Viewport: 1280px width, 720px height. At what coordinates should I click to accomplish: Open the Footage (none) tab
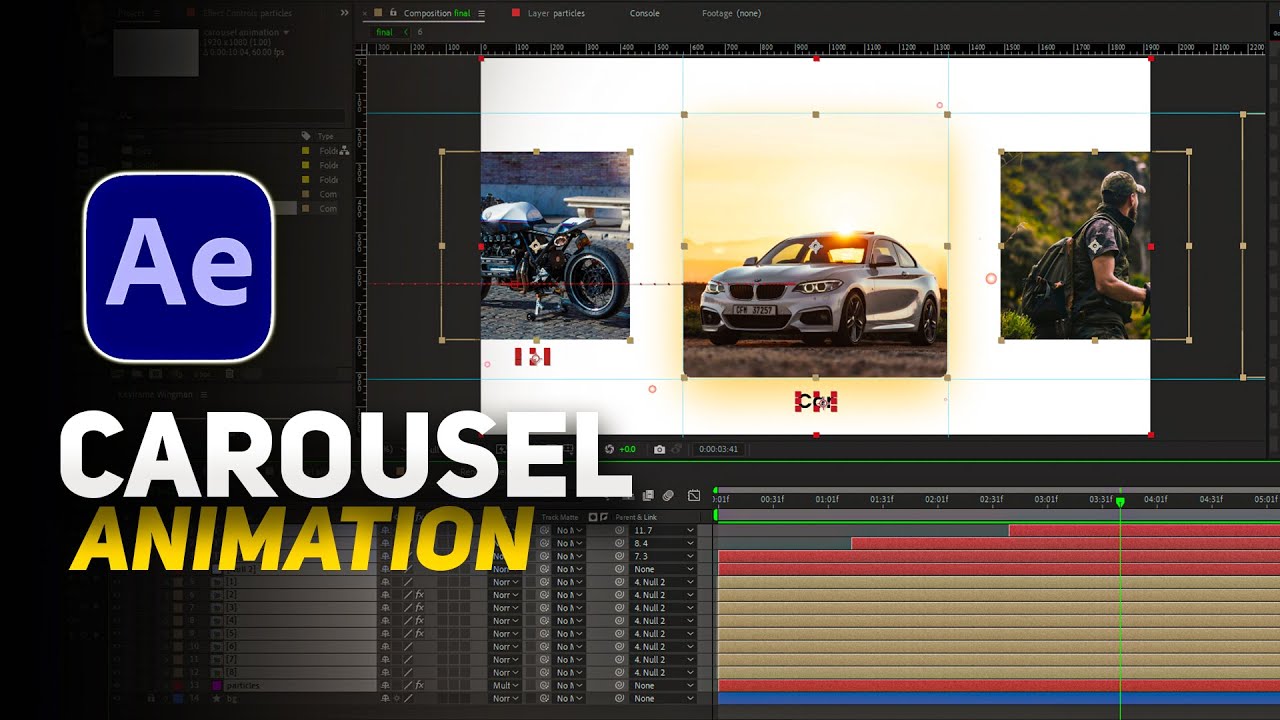click(731, 14)
